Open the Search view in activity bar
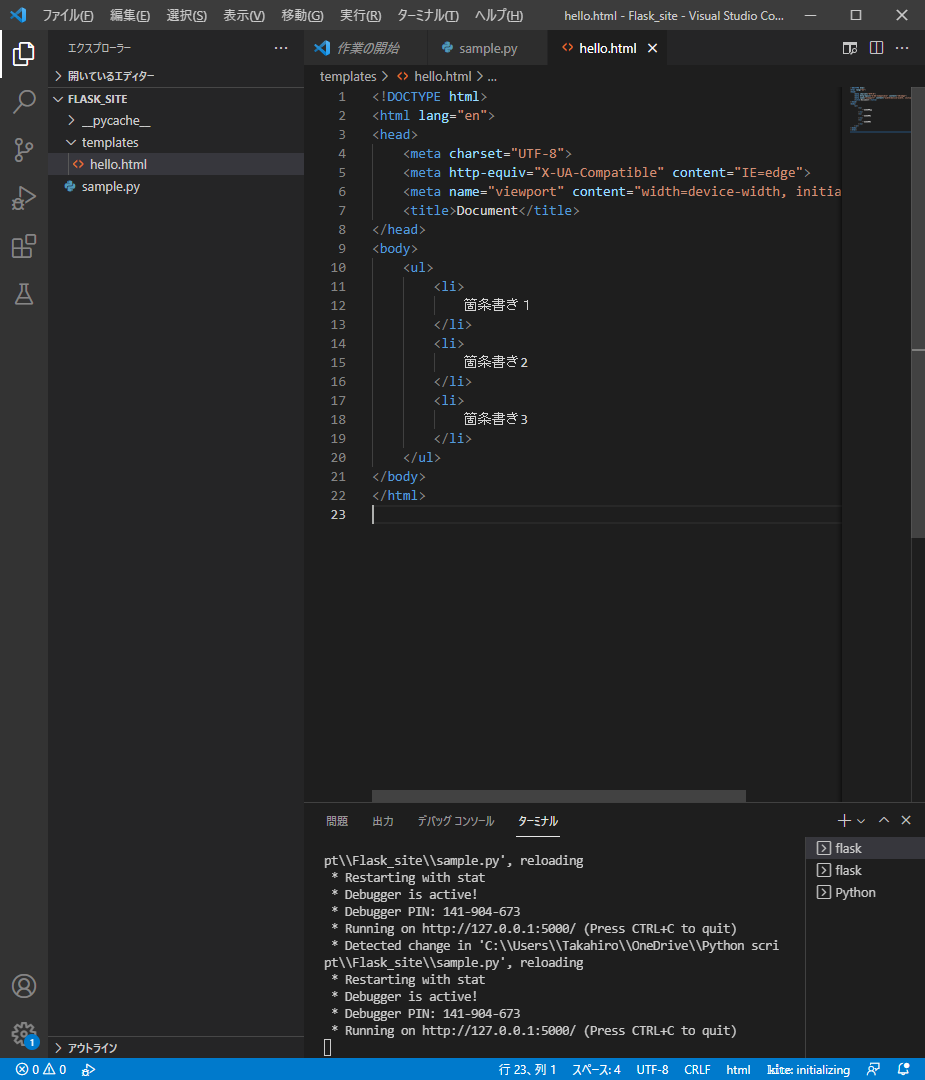The image size is (925, 1080). click(x=24, y=102)
